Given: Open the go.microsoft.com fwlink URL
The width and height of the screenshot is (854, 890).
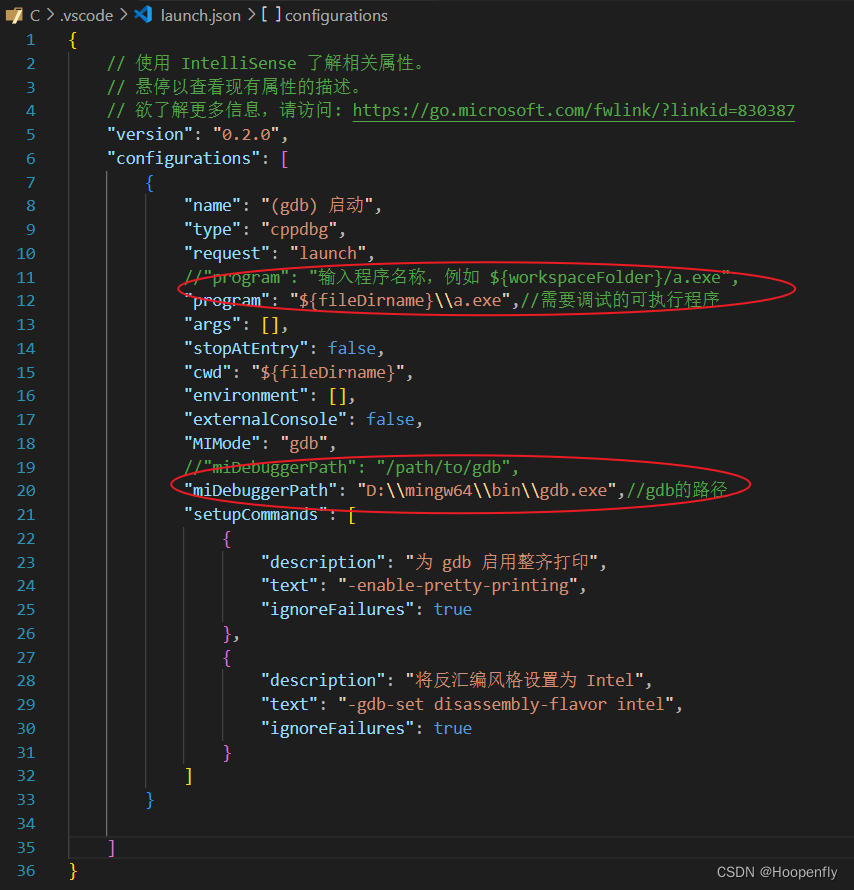Looking at the screenshot, I should pos(574,110).
